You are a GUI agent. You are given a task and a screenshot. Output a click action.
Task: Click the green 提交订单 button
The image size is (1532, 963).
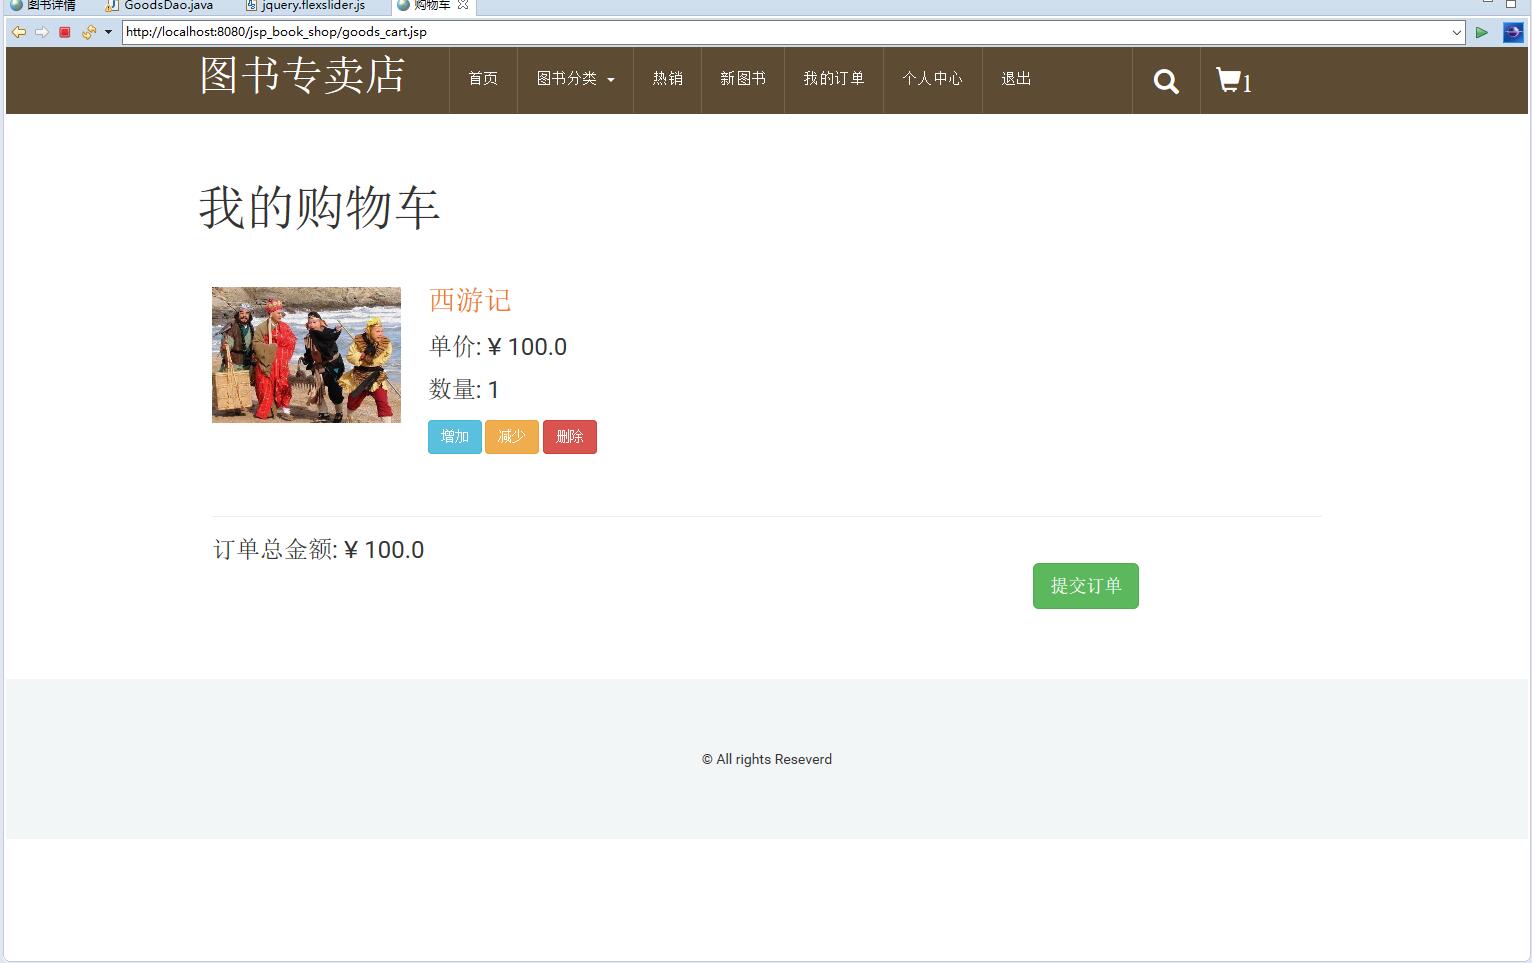click(1086, 586)
